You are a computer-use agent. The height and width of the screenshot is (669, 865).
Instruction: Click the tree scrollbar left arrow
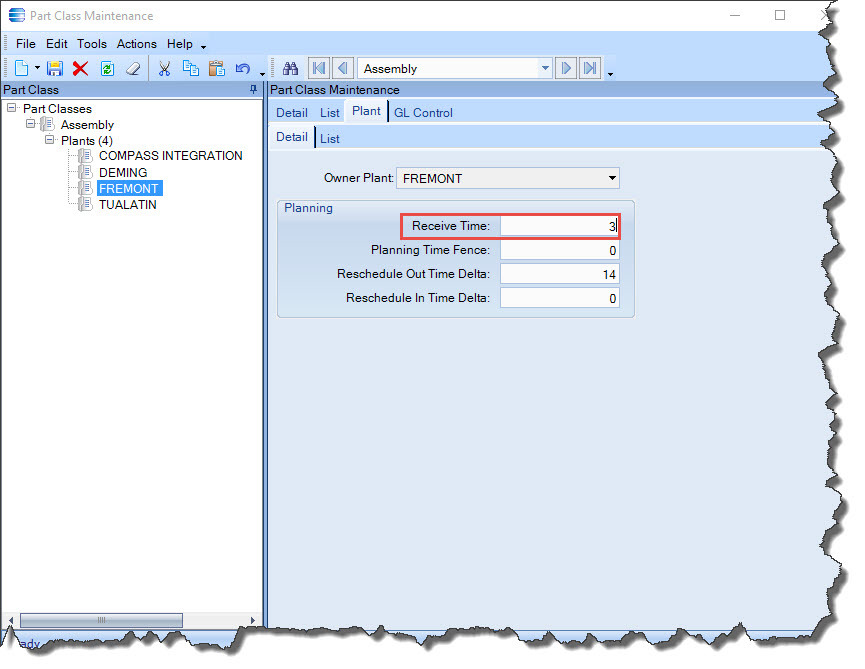10,620
